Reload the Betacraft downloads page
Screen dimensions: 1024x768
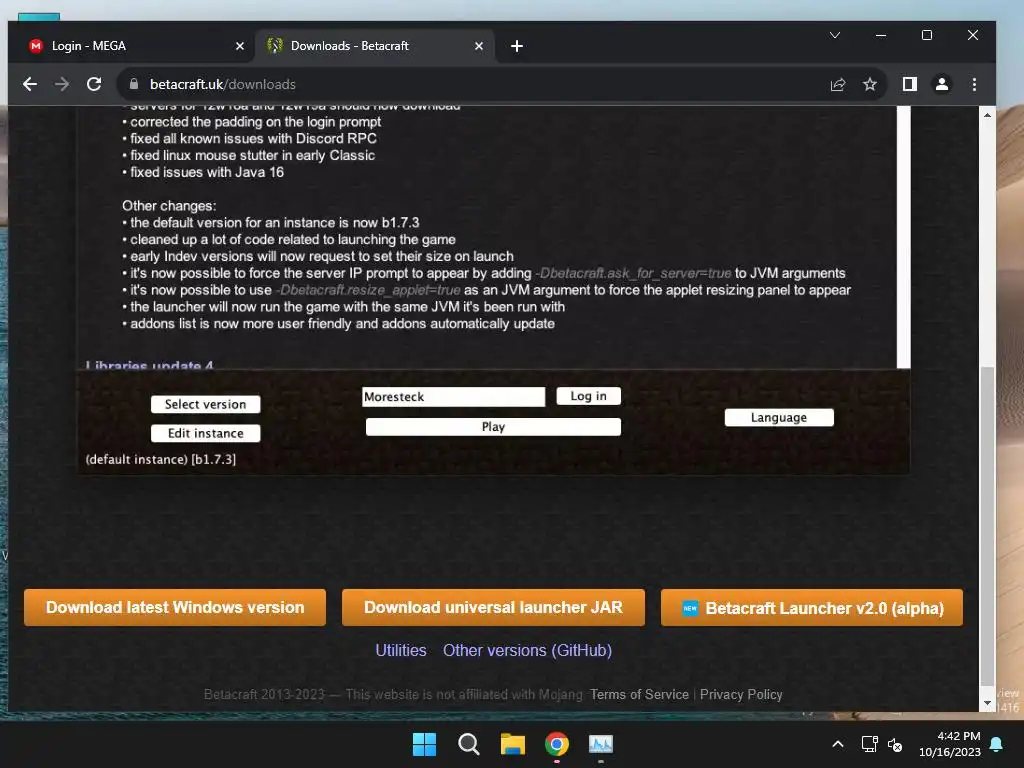[94, 84]
